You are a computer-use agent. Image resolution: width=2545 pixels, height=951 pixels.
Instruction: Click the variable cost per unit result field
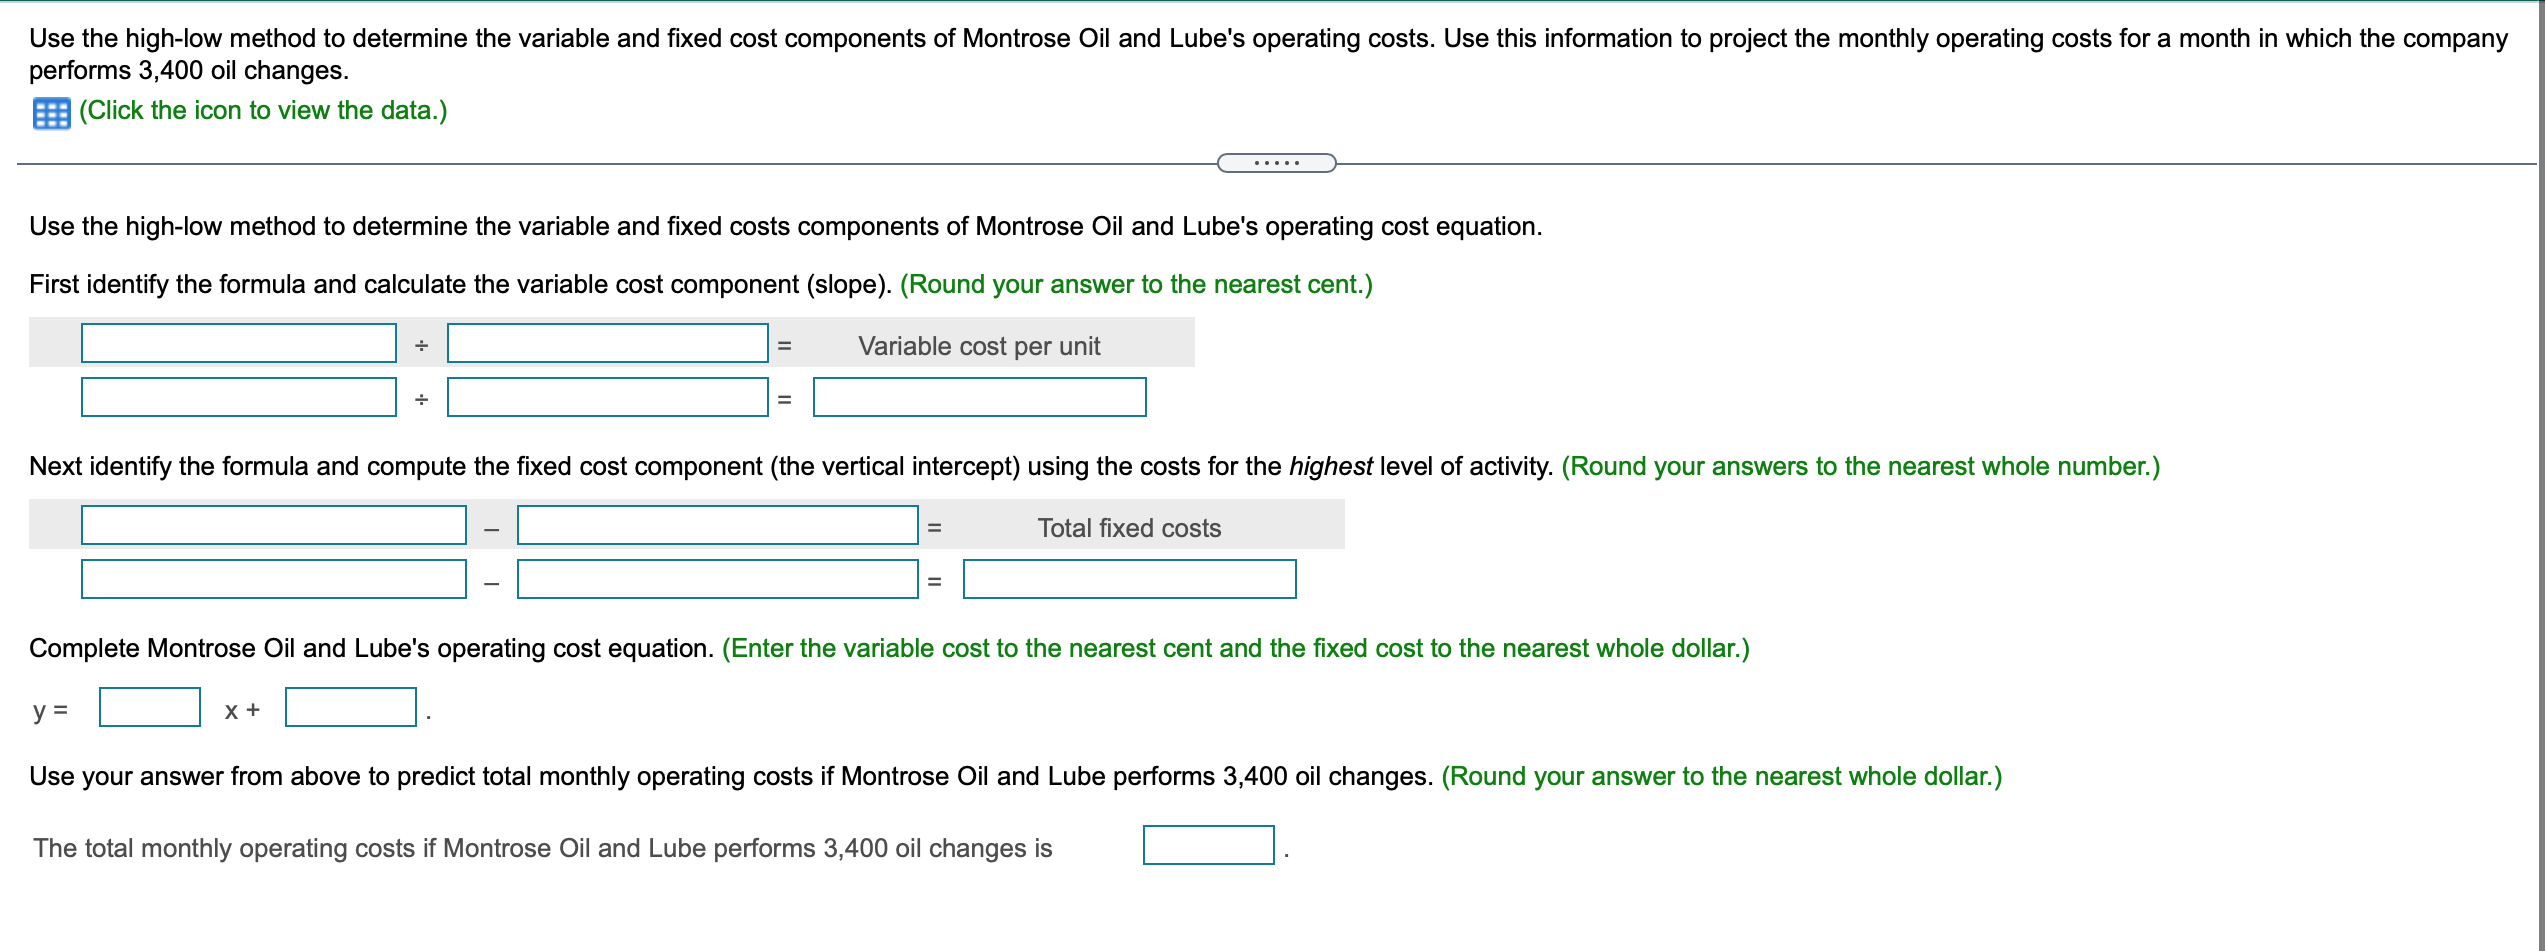(979, 397)
